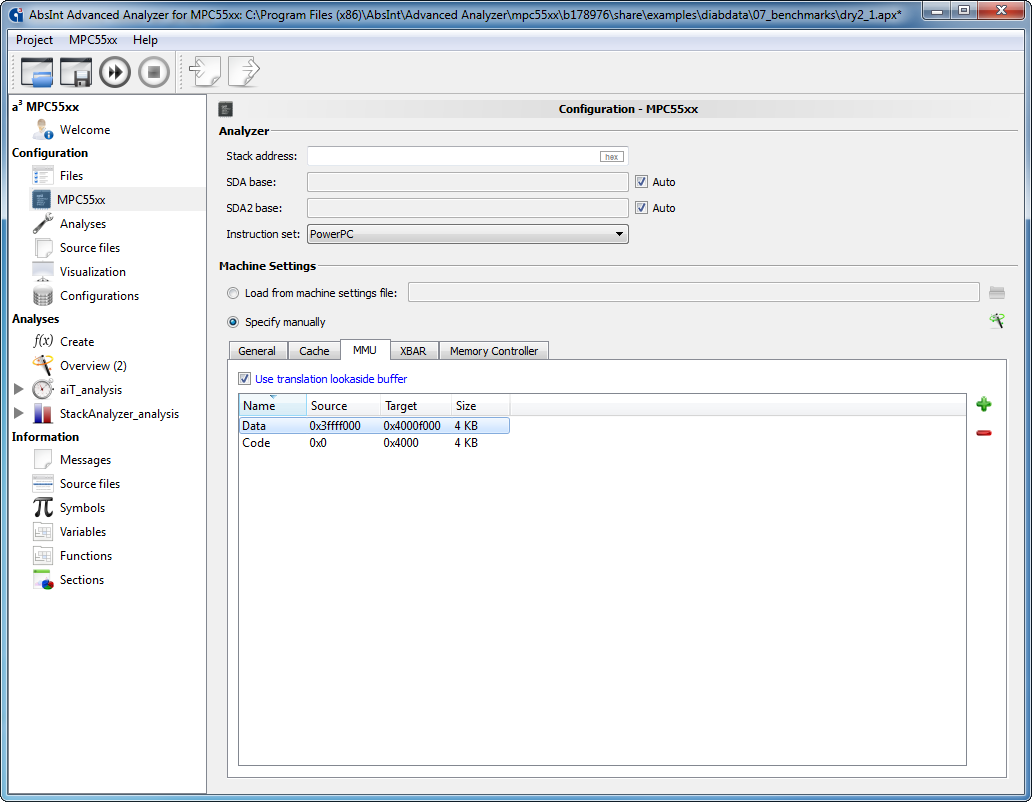Viewport: 1032px width, 802px height.
Task: Open Sections information view
Action: pos(82,580)
